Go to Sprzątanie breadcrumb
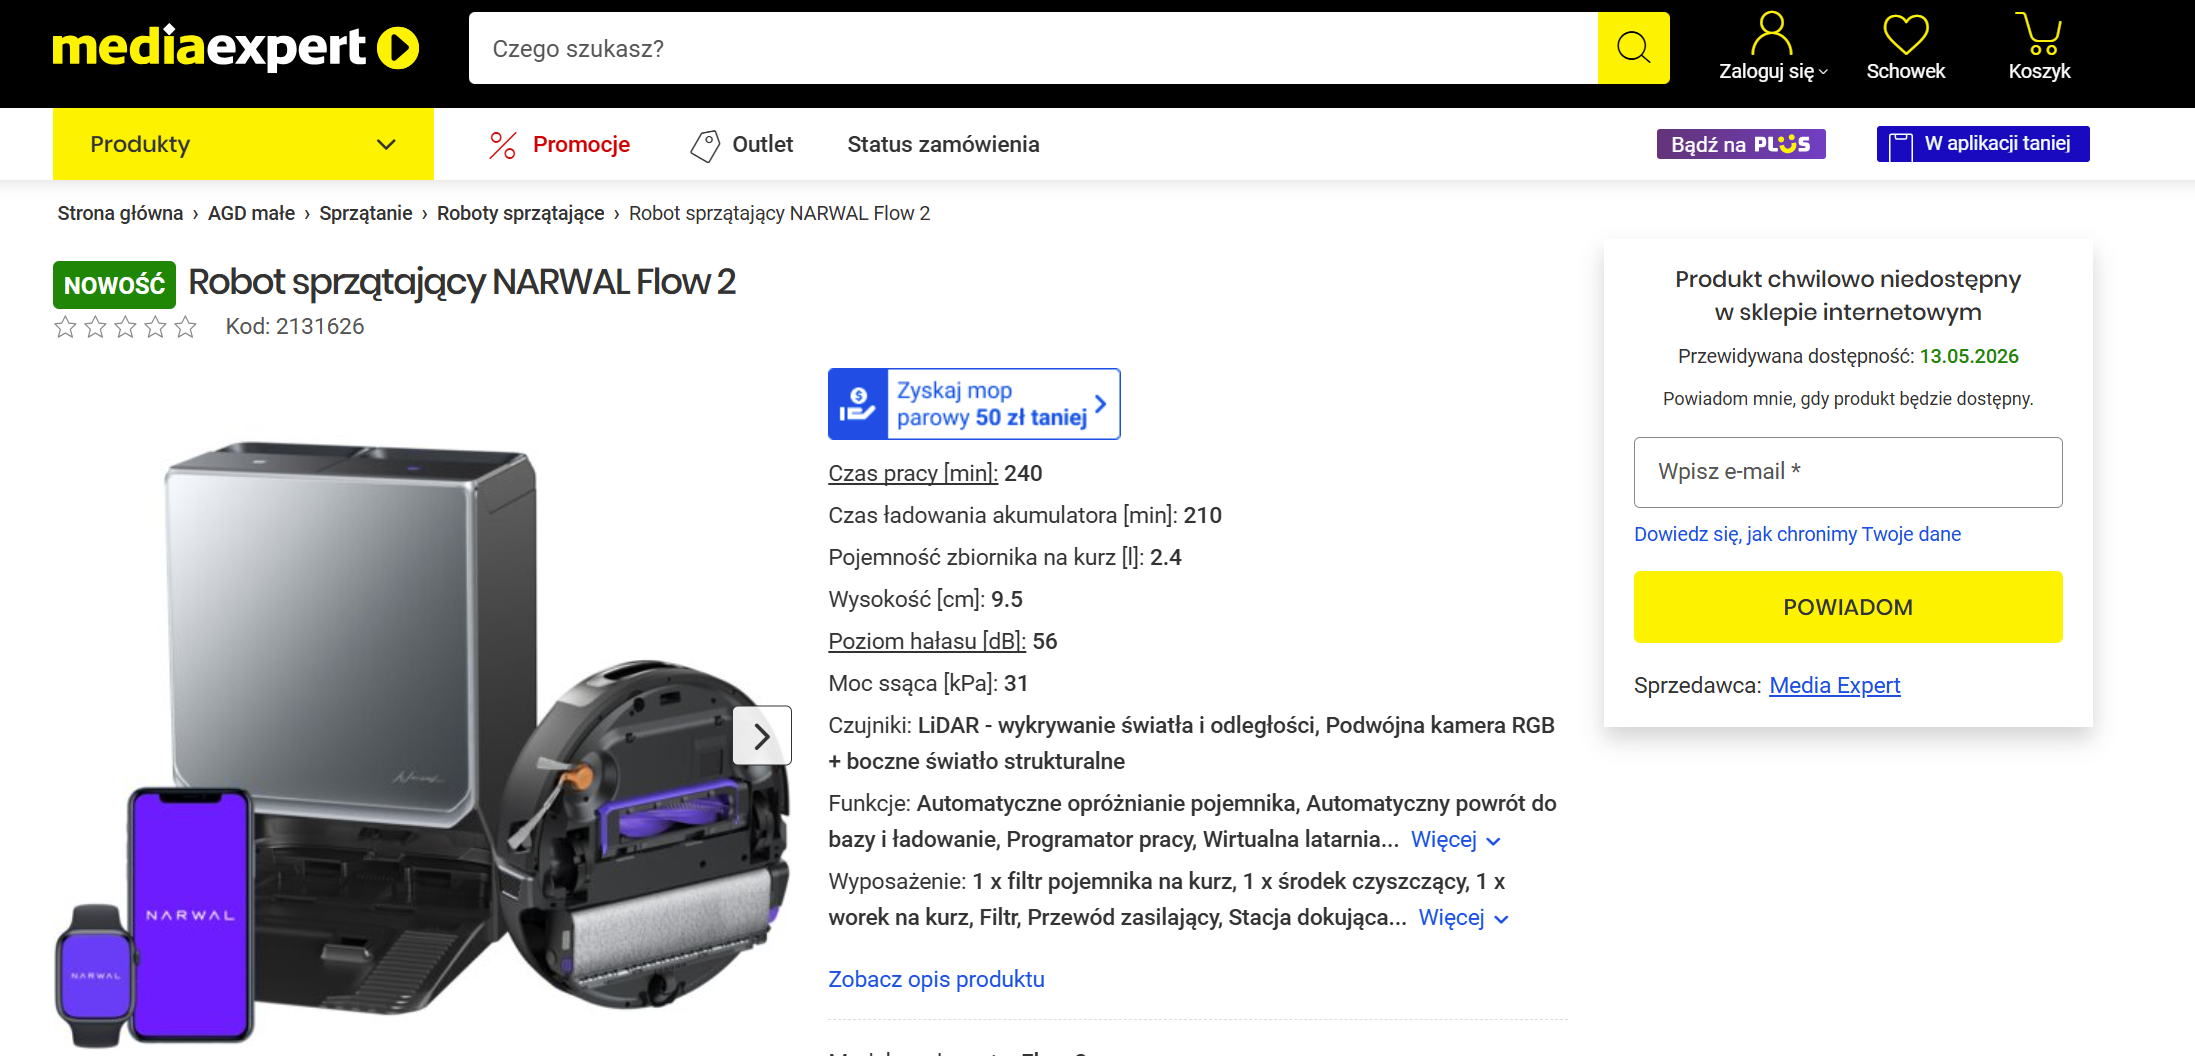 tap(366, 213)
